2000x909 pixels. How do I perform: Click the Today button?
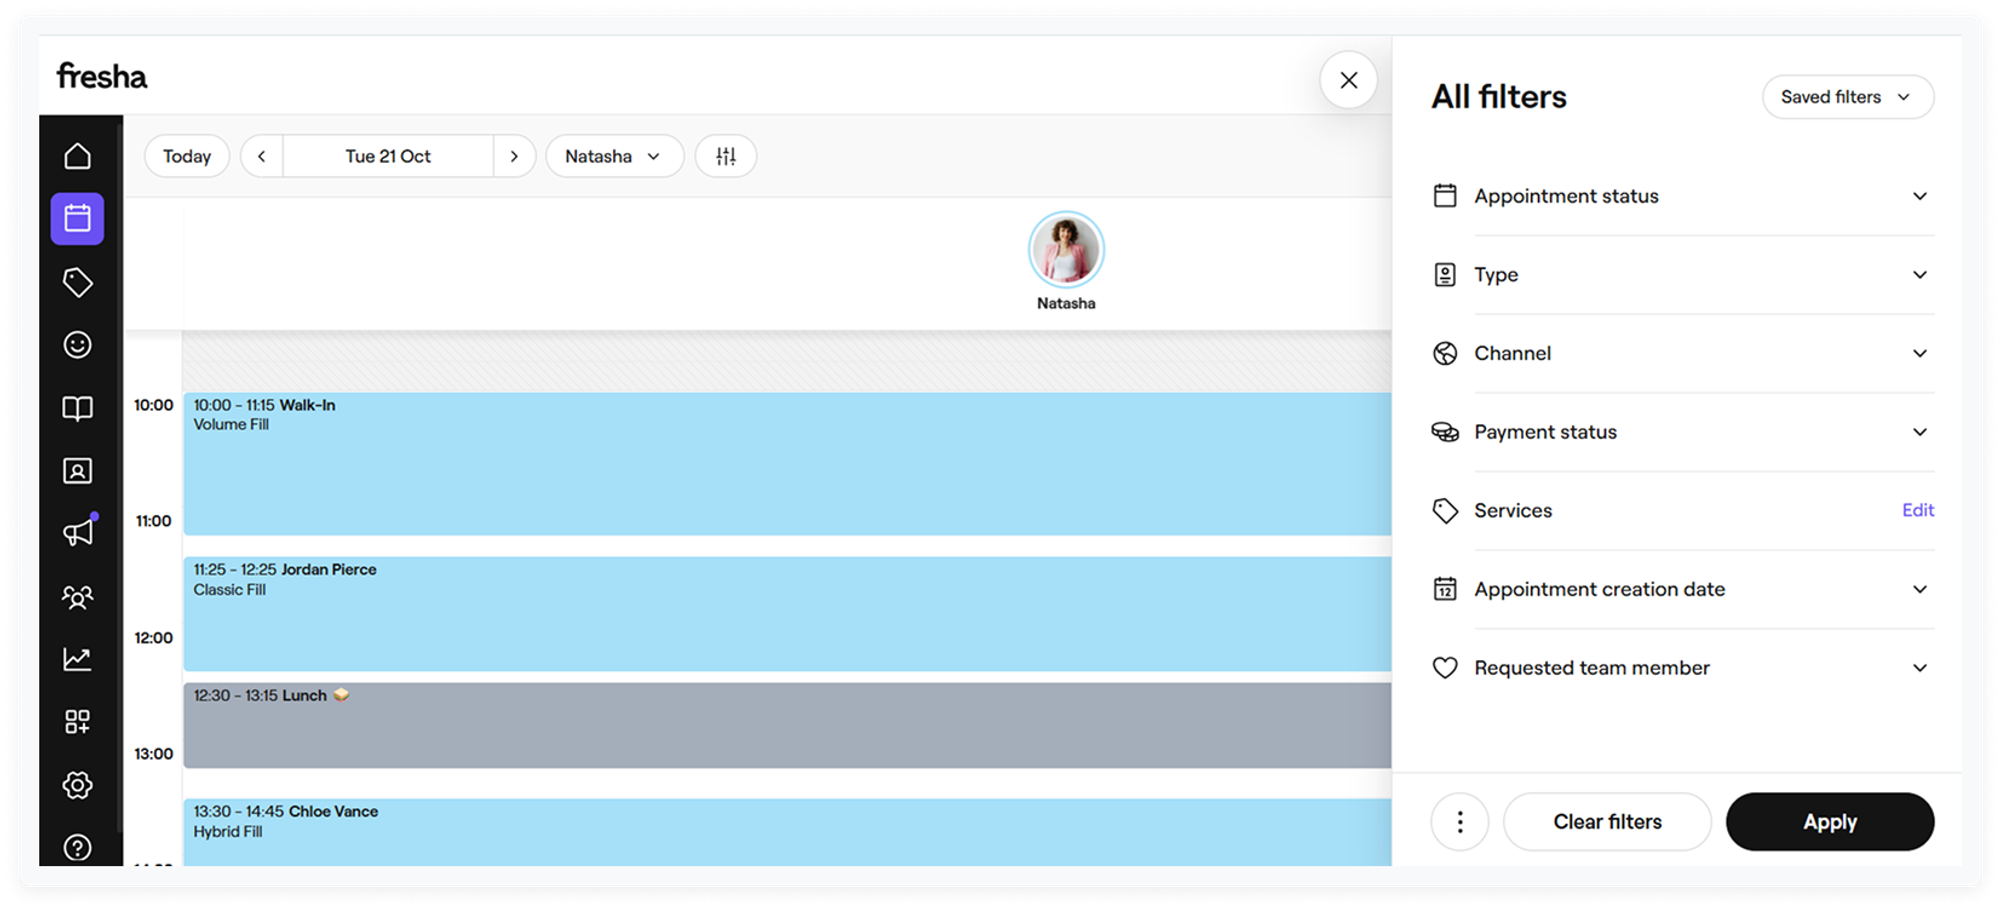click(x=187, y=156)
